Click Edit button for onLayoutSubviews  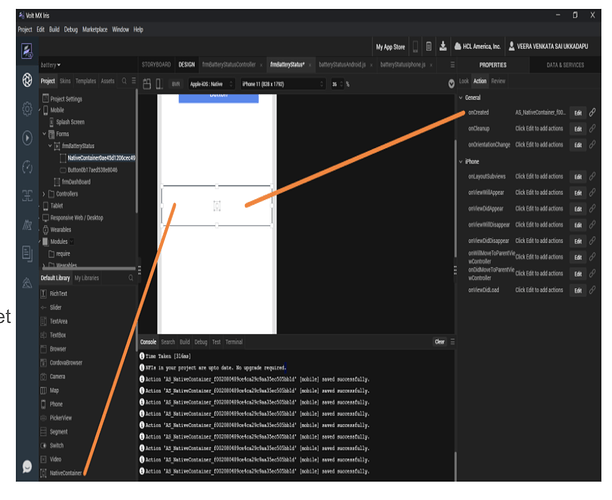coord(578,177)
